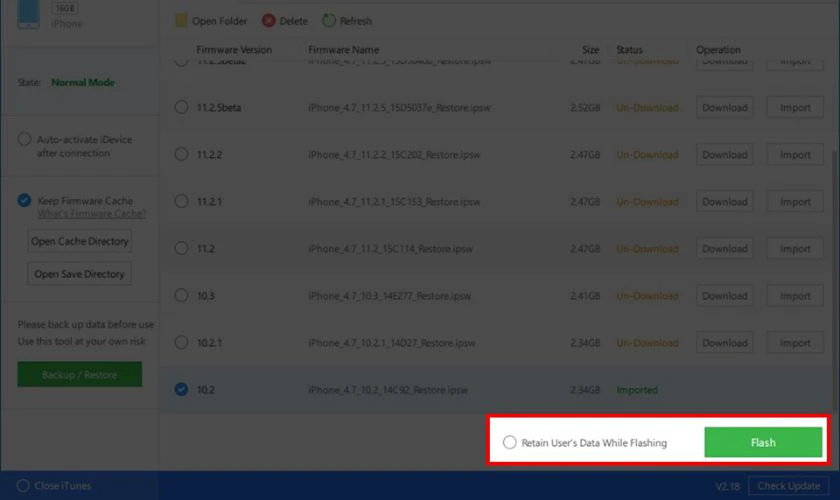Click iPhone_4.7_10.2.1_14D27_Restore.ipsw file name
Viewport: 840px width, 500px height.
tap(392, 343)
